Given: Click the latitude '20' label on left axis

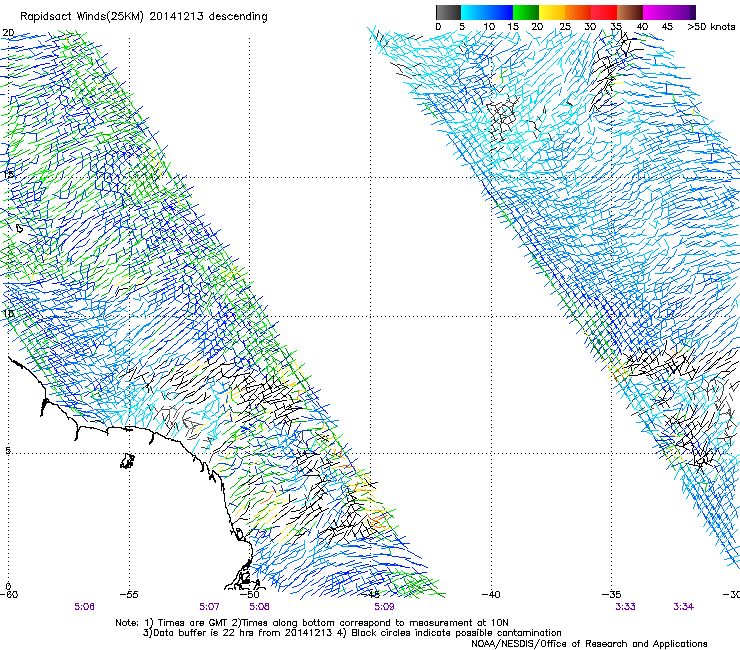Looking at the screenshot, I should tap(8, 33).
